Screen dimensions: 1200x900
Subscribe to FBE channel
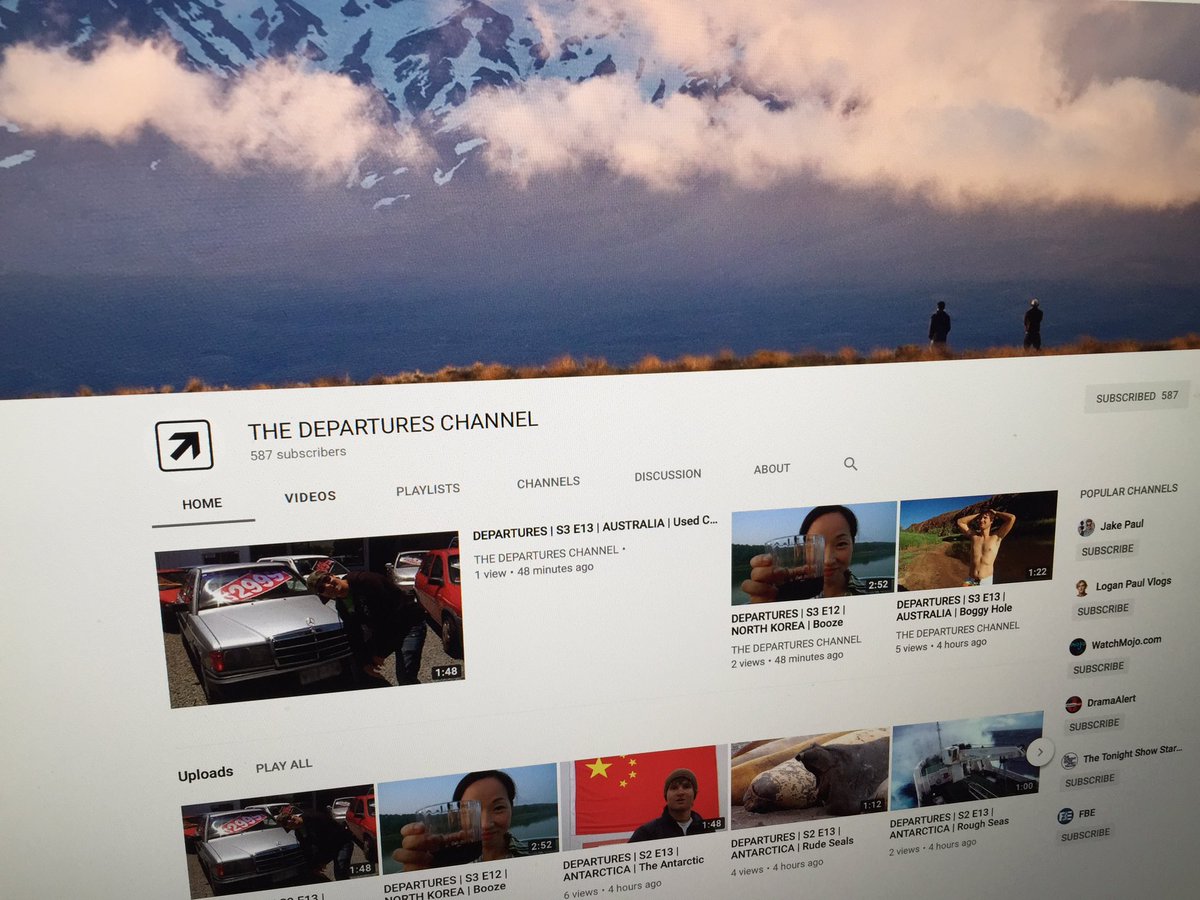[x=1085, y=835]
